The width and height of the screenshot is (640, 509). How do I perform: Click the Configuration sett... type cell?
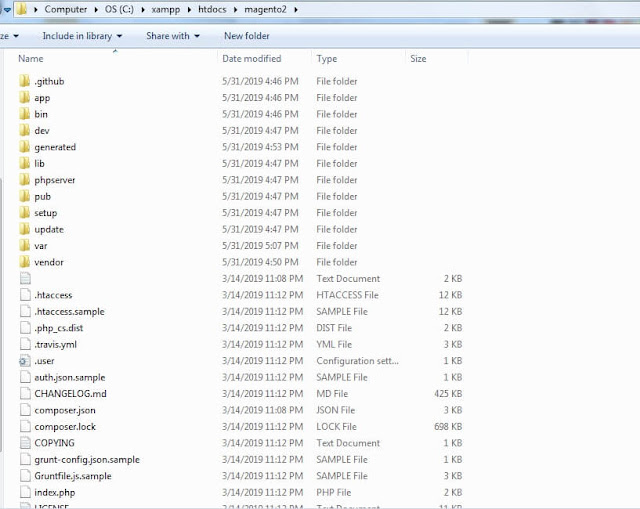coord(358,361)
